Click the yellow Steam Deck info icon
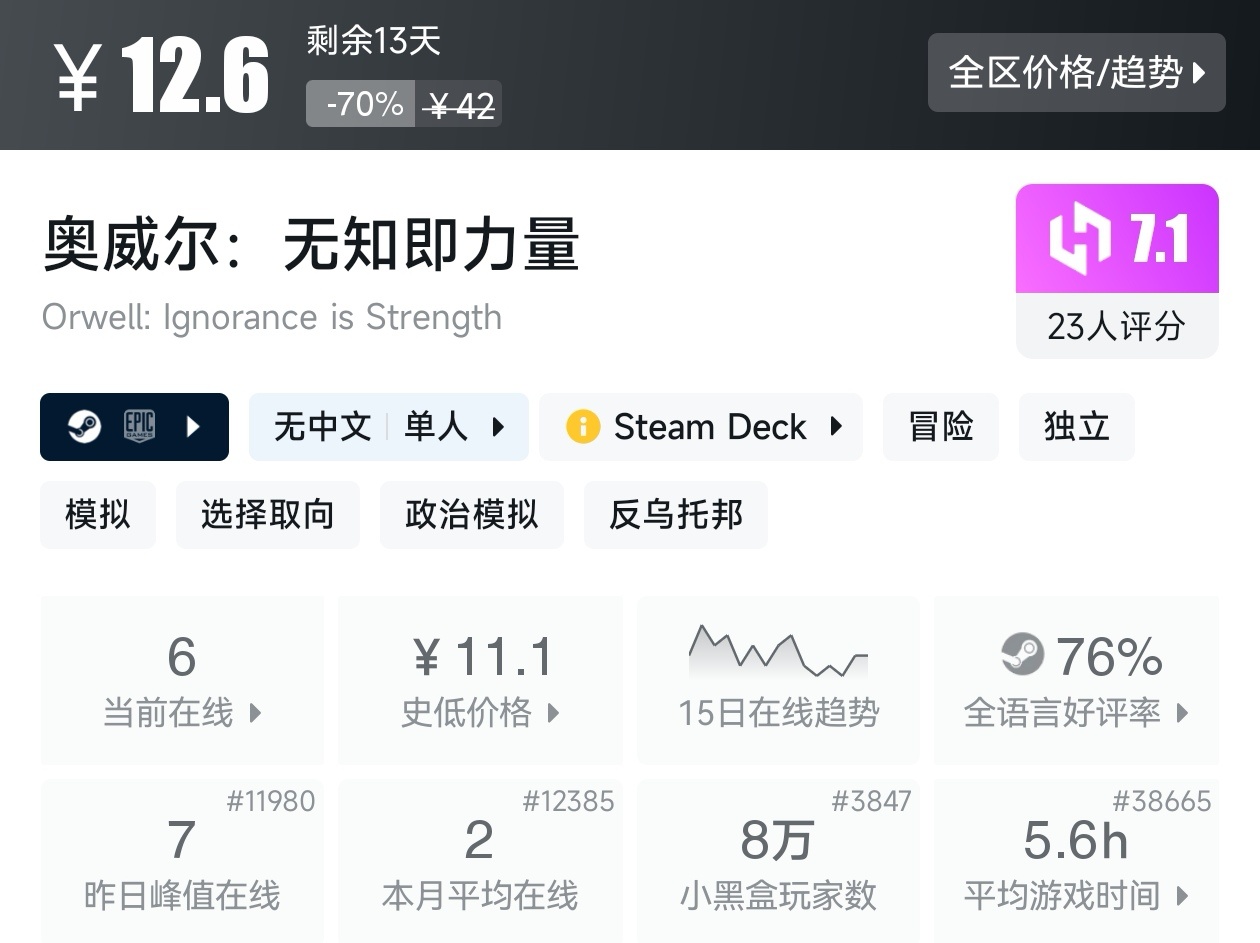The width and height of the screenshot is (1260, 943). coord(582,427)
